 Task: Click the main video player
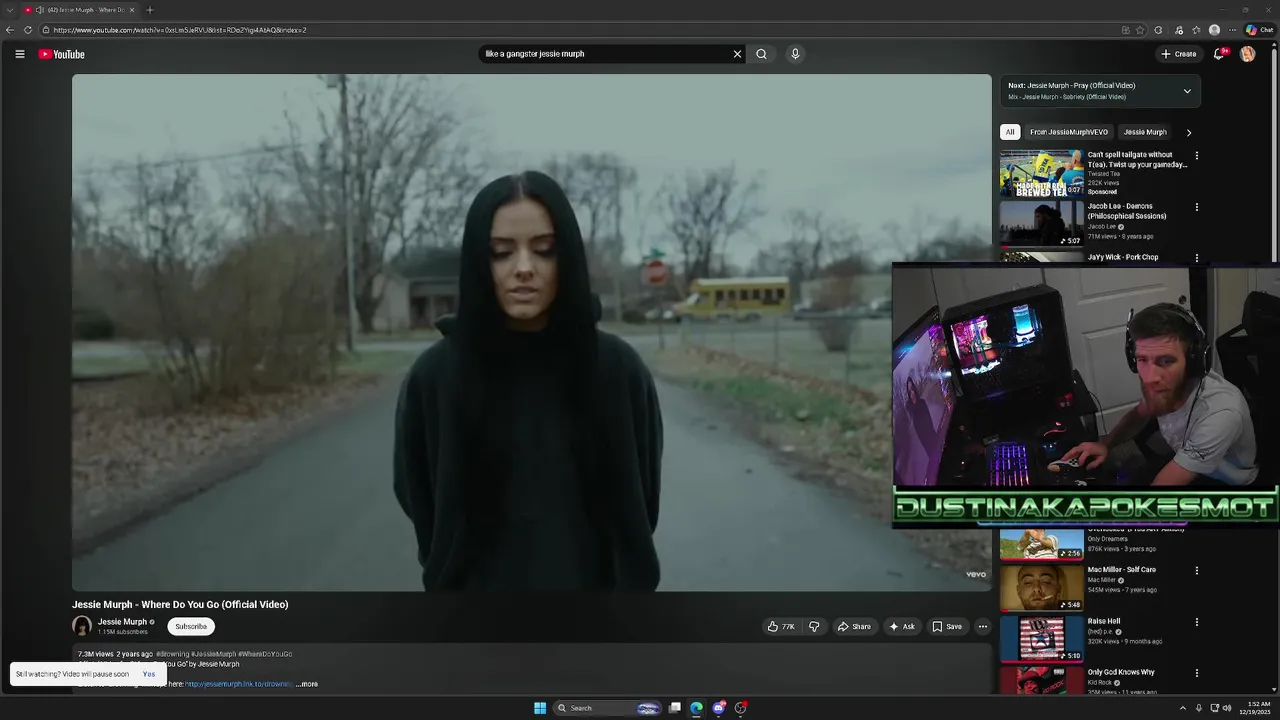click(531, 333)
